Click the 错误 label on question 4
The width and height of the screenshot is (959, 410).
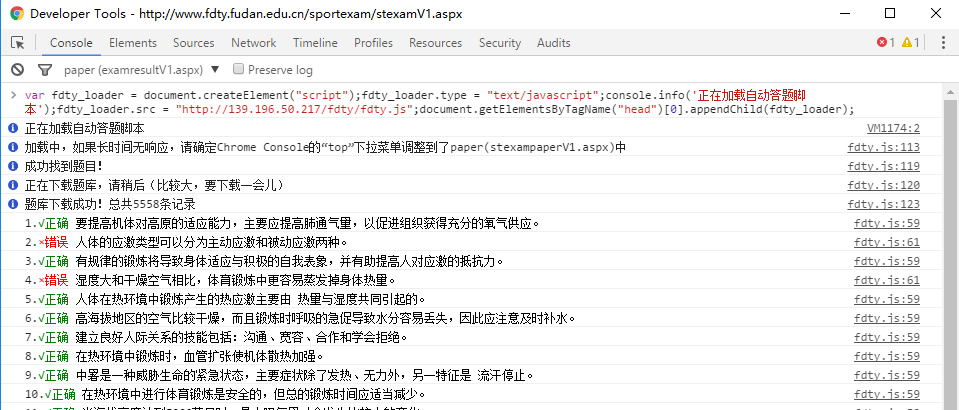click(56, 280)
